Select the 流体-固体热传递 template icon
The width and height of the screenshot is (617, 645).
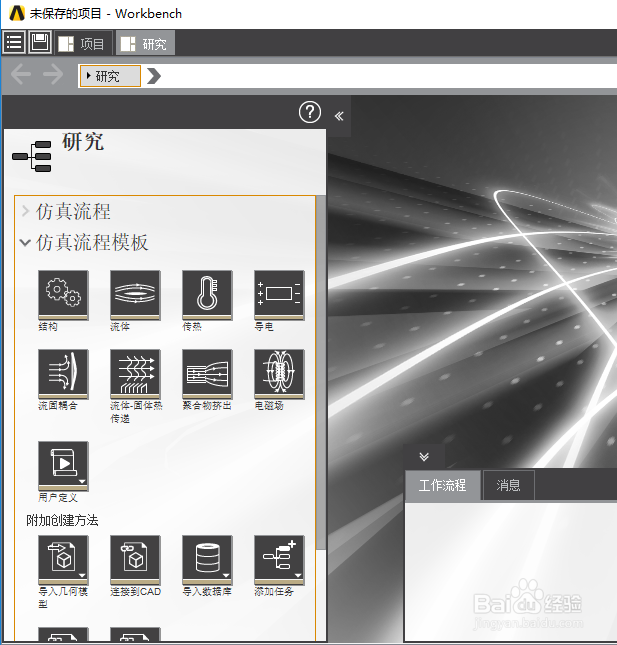pos(135,374)
